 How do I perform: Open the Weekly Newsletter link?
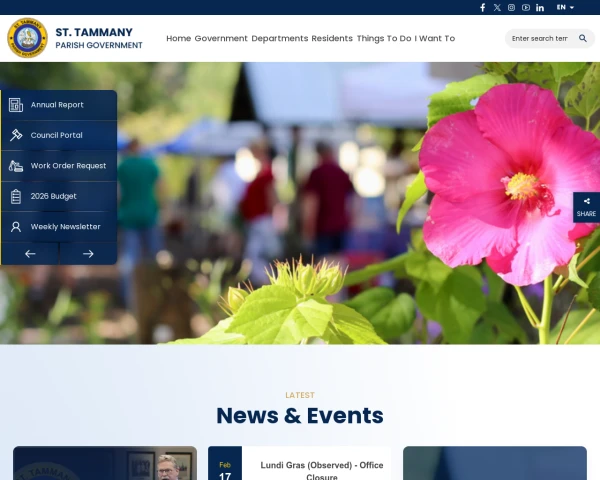[65, 227]
